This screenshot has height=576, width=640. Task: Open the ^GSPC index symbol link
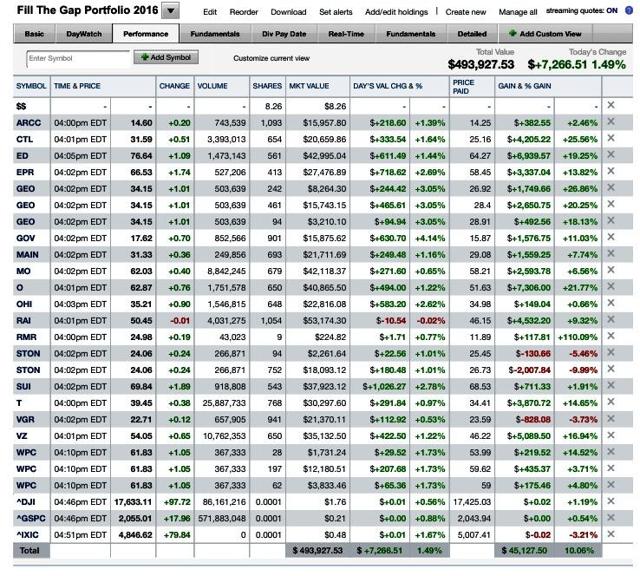click(x=31, y=518)
